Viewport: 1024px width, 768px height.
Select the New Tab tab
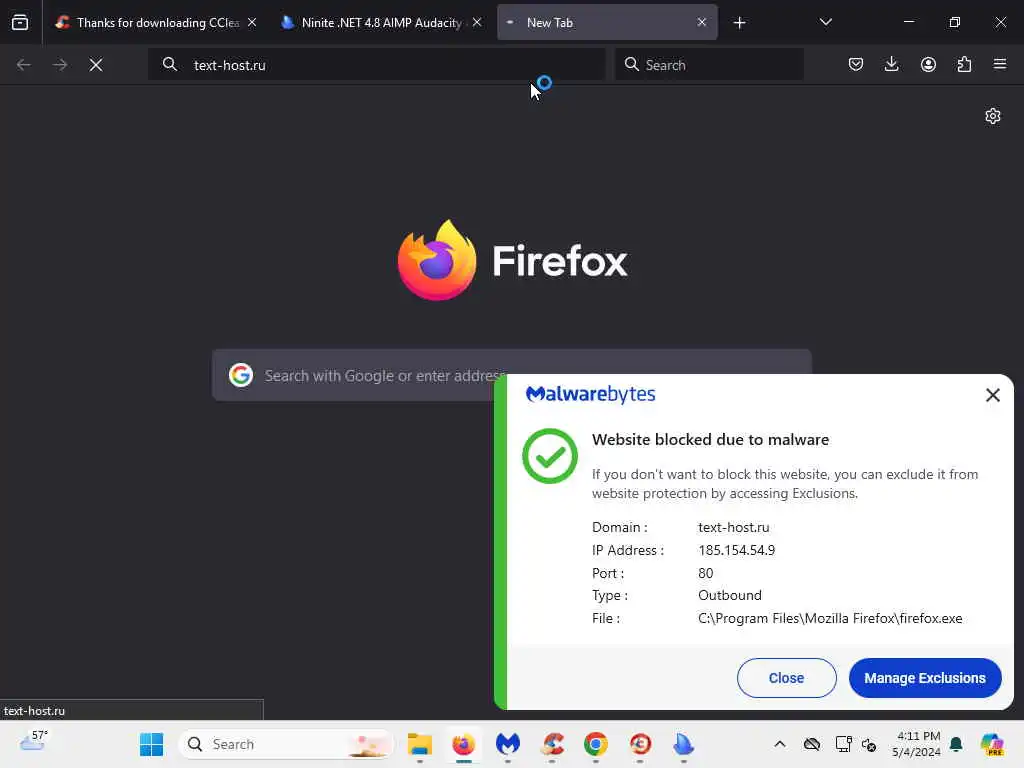[607, 22]
